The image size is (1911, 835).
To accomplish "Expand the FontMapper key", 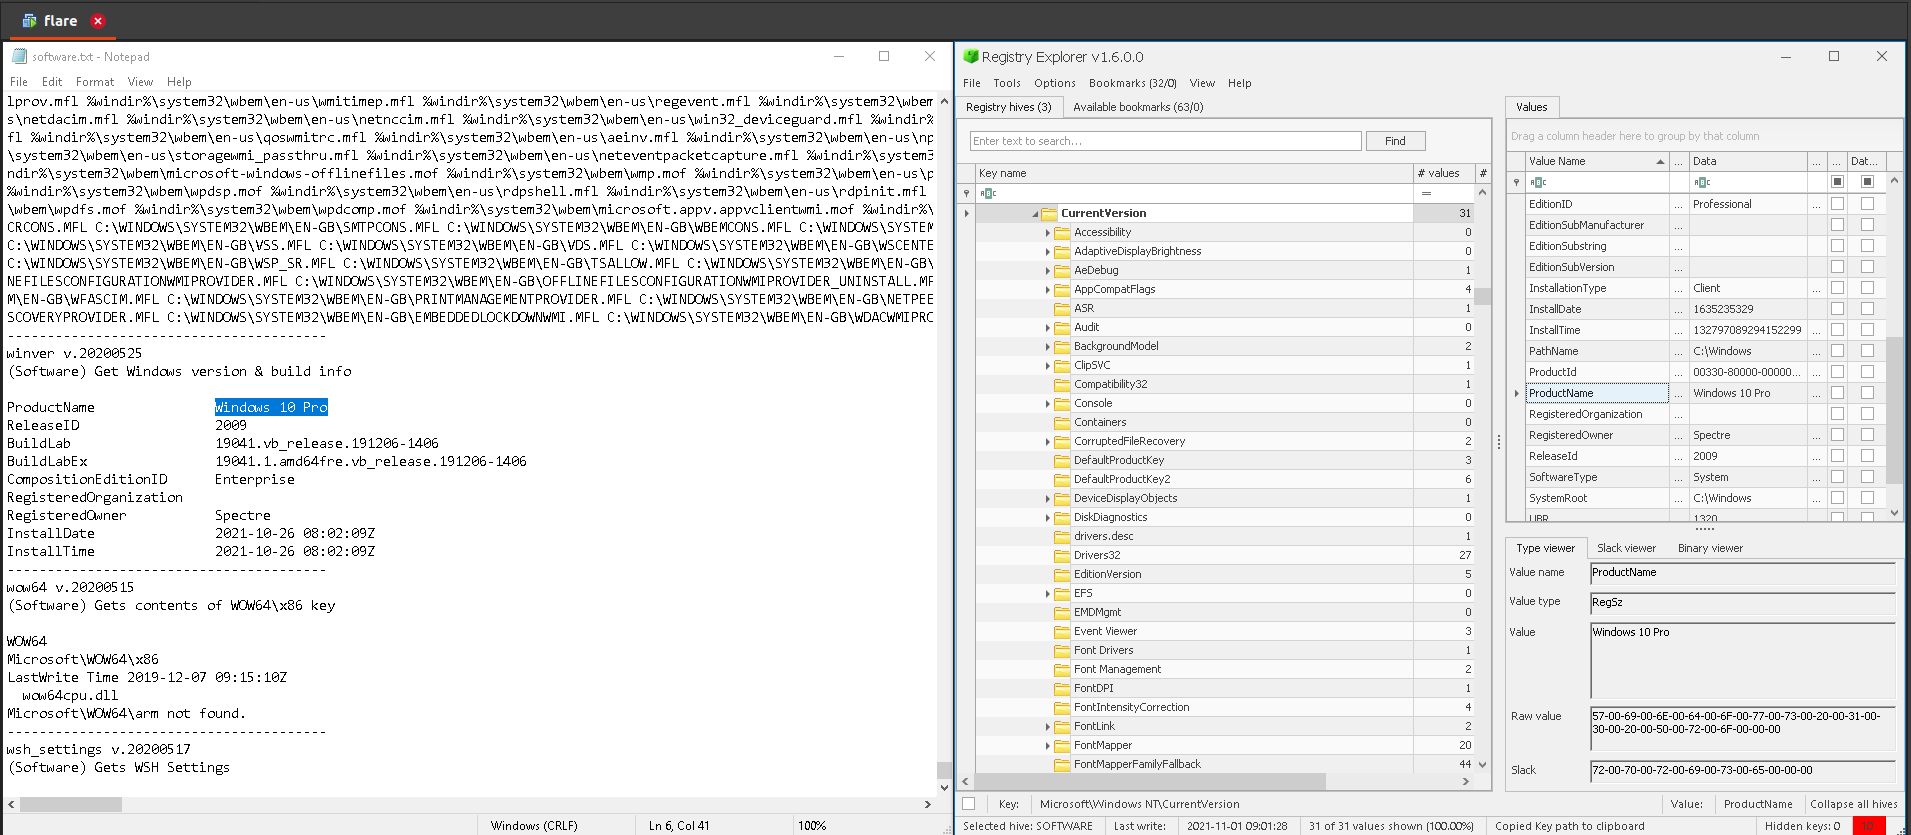I will [x=1048, y=745].
